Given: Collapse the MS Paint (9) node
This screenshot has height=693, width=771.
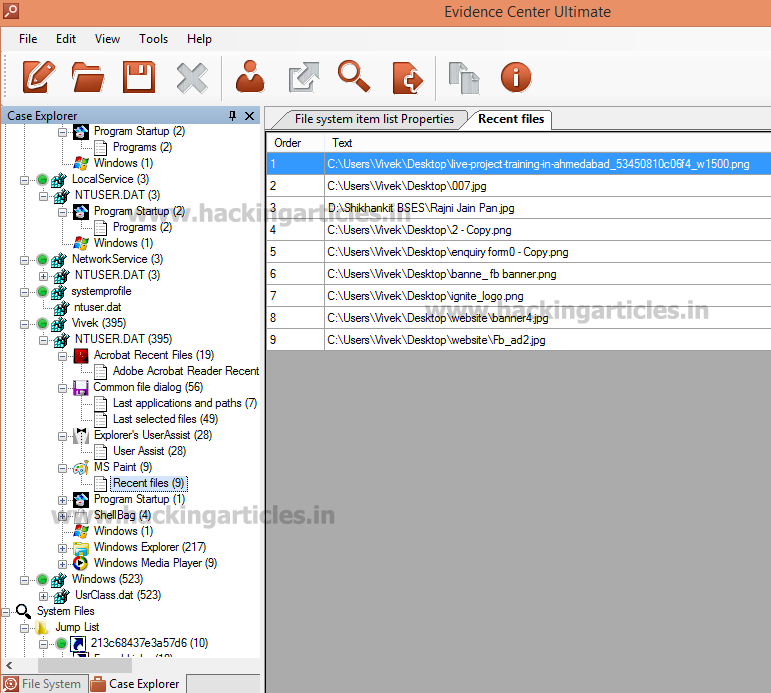Looking at the screenshot, I should coord(62,468).
